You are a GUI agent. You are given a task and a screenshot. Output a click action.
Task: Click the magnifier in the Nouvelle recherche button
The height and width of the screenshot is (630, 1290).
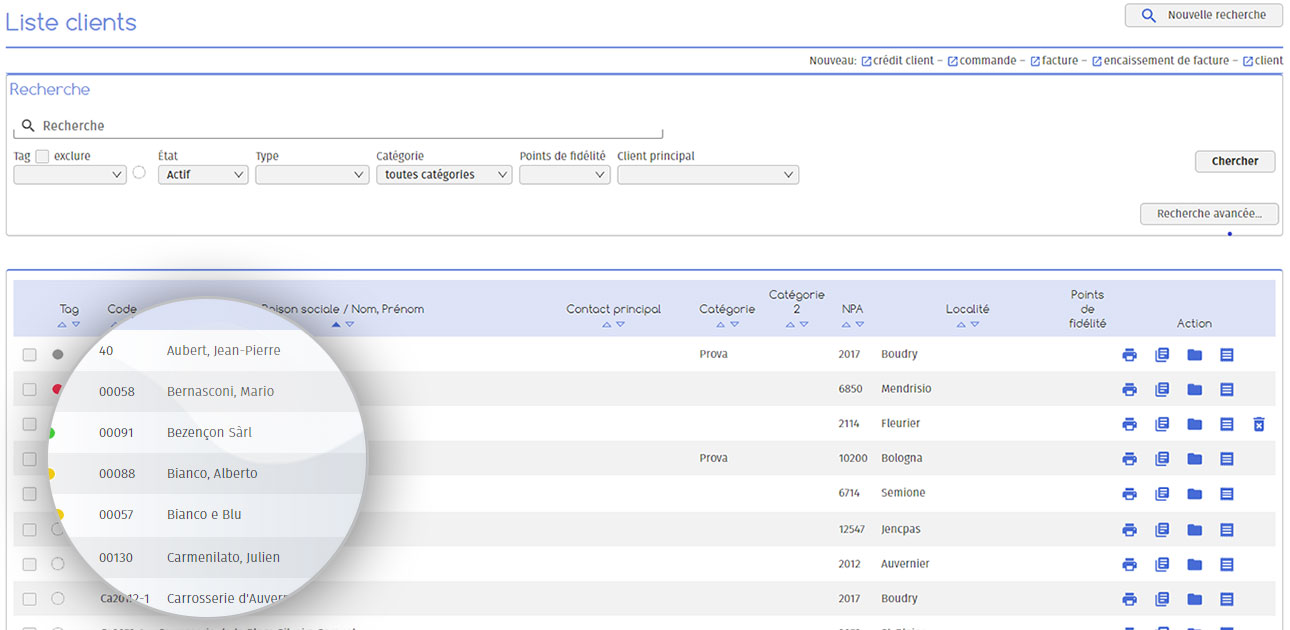click(x=1147, y=15)
